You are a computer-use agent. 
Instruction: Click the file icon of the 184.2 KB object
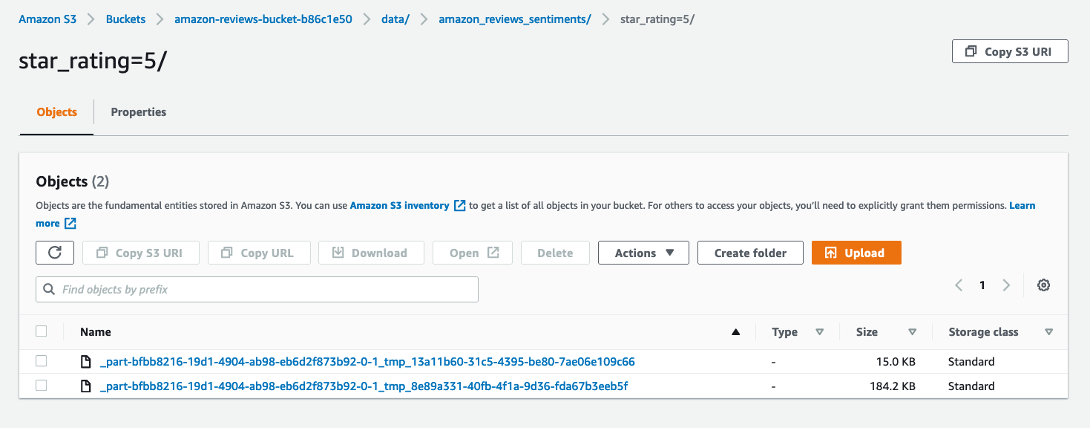pos(86,386)
